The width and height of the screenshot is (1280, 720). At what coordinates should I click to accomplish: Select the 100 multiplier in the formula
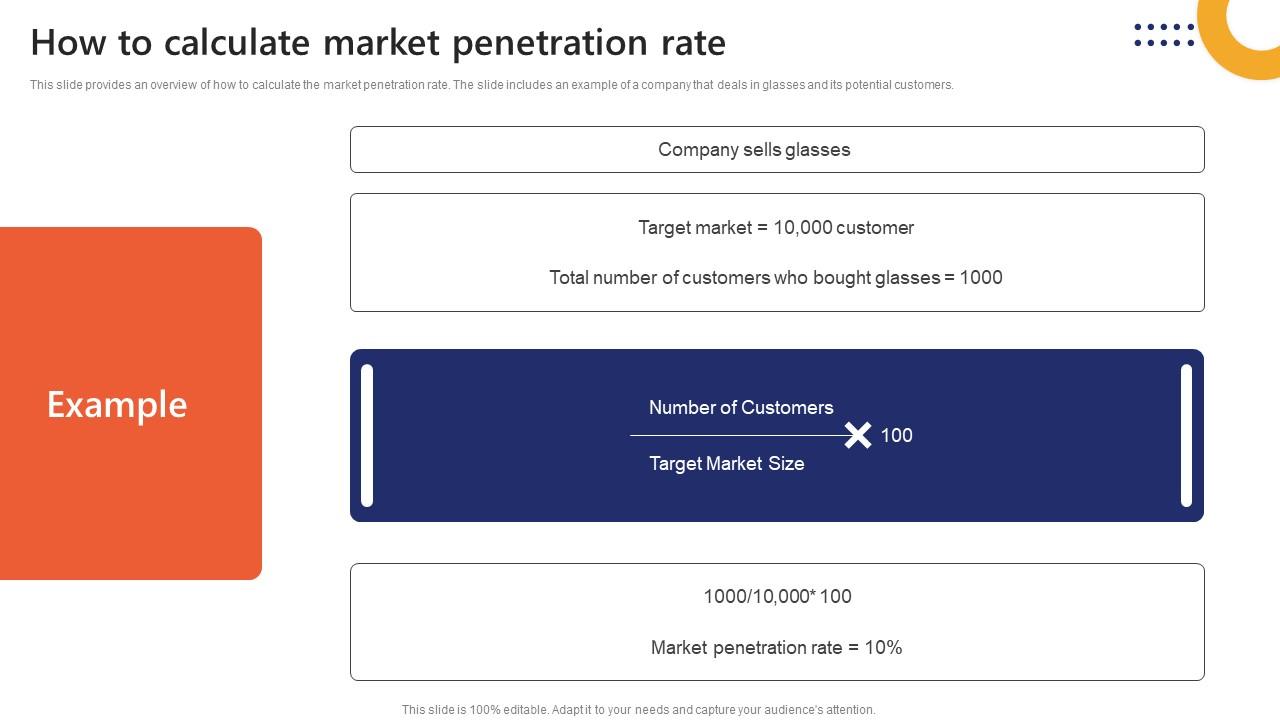pos(896,435)
